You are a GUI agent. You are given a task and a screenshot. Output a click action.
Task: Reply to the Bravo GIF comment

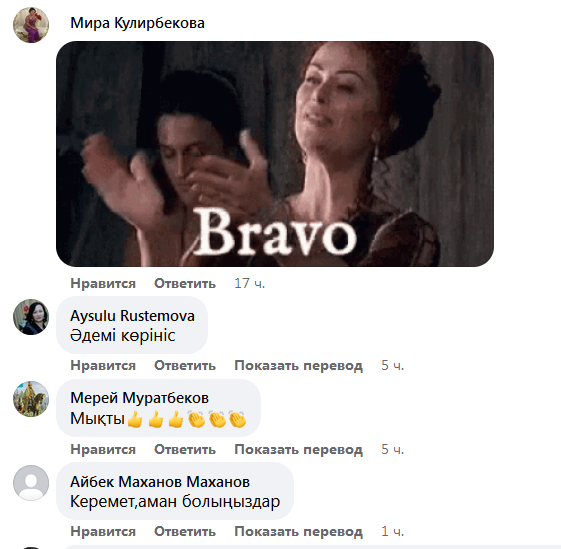pos(185,283)
